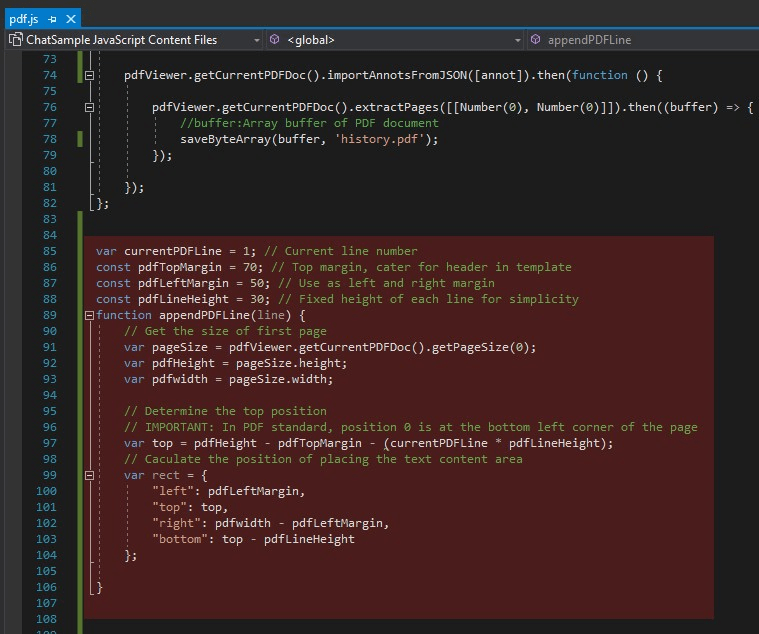Screen dimensions: 759x634
Task: Collapse the code block at line 76
Action: [x=89, y=107]
